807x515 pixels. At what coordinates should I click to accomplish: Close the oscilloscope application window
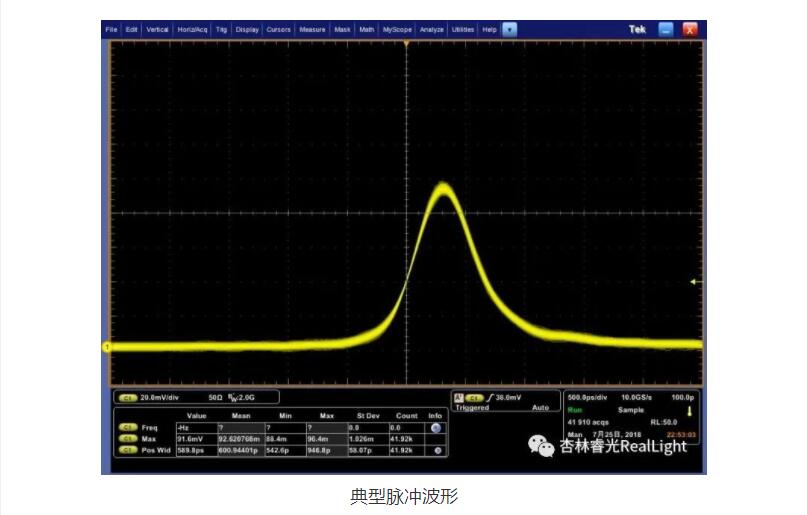(690, 29)
